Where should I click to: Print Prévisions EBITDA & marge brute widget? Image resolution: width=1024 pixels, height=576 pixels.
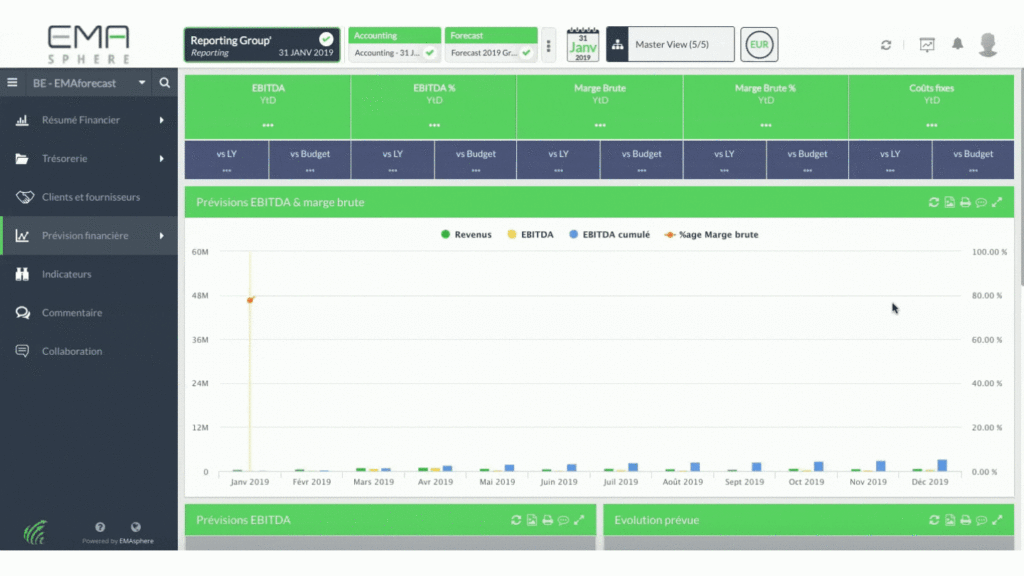tap(965, 202)
